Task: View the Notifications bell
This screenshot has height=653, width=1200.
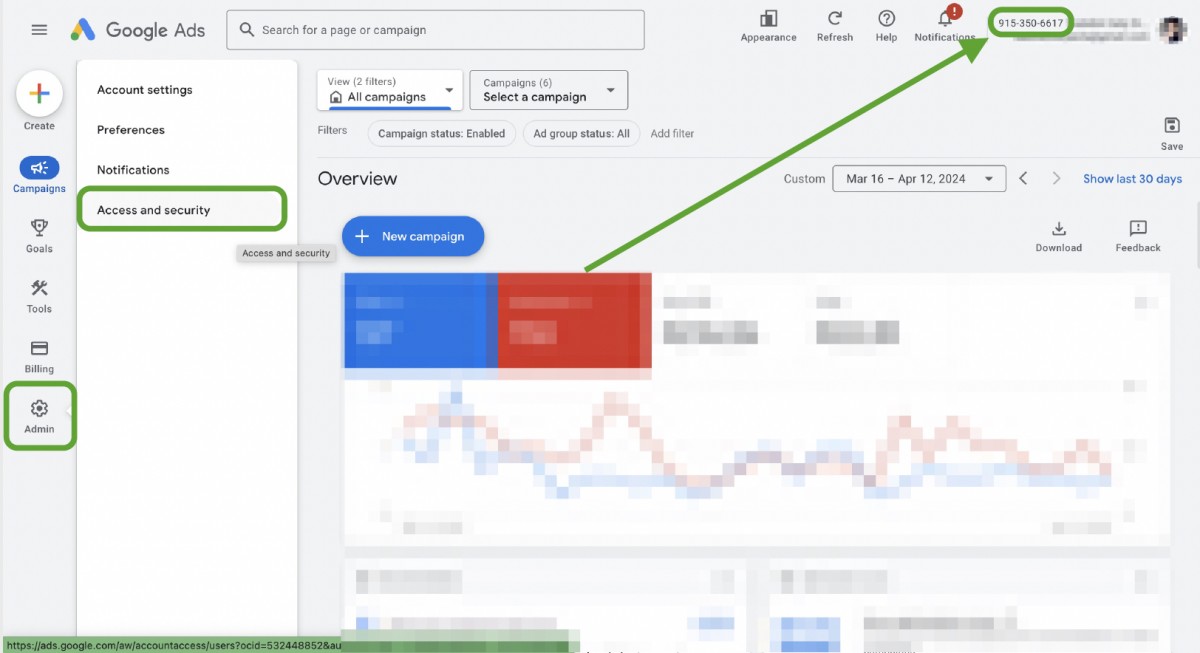Action: (x=944, y=24)
